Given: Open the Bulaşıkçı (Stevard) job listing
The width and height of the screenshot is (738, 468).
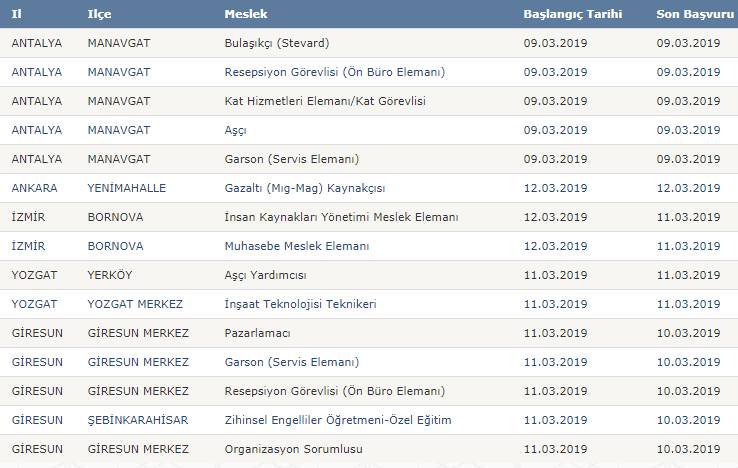Looking at the screenshot, I should pos(277,43).
